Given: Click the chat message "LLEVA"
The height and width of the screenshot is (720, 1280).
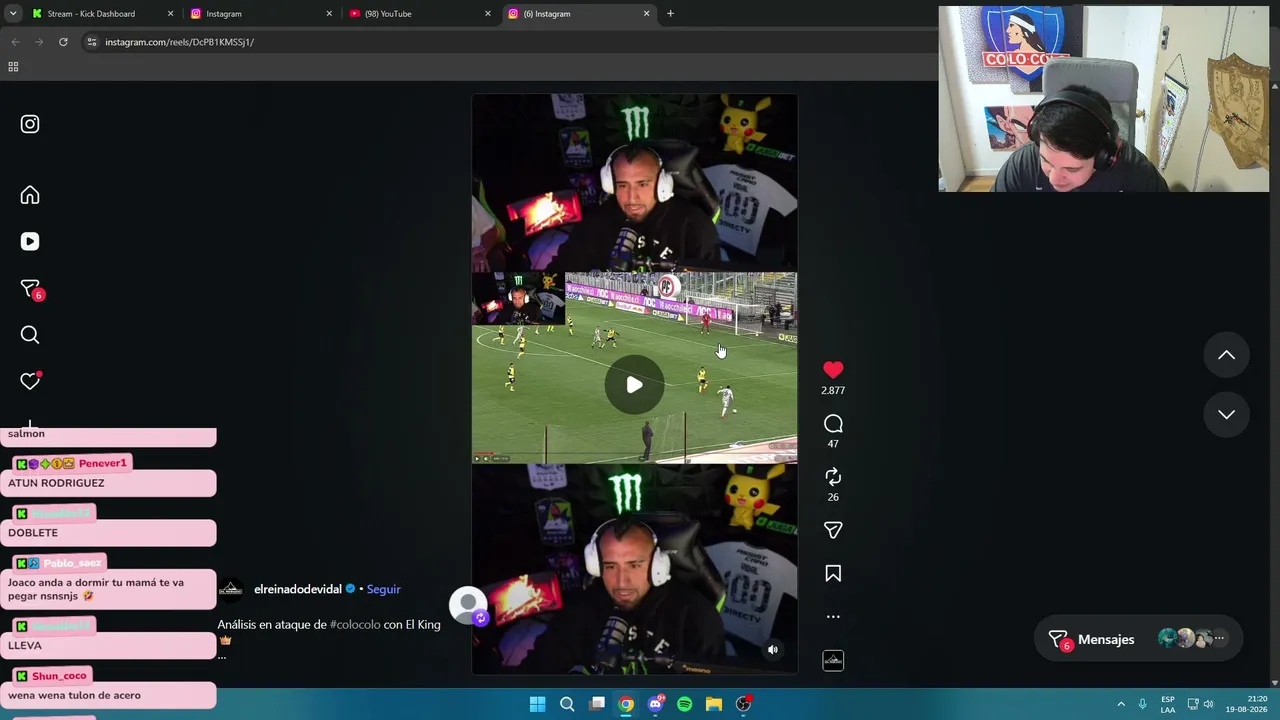Looking at the screenshot, I should coord(25,646).
